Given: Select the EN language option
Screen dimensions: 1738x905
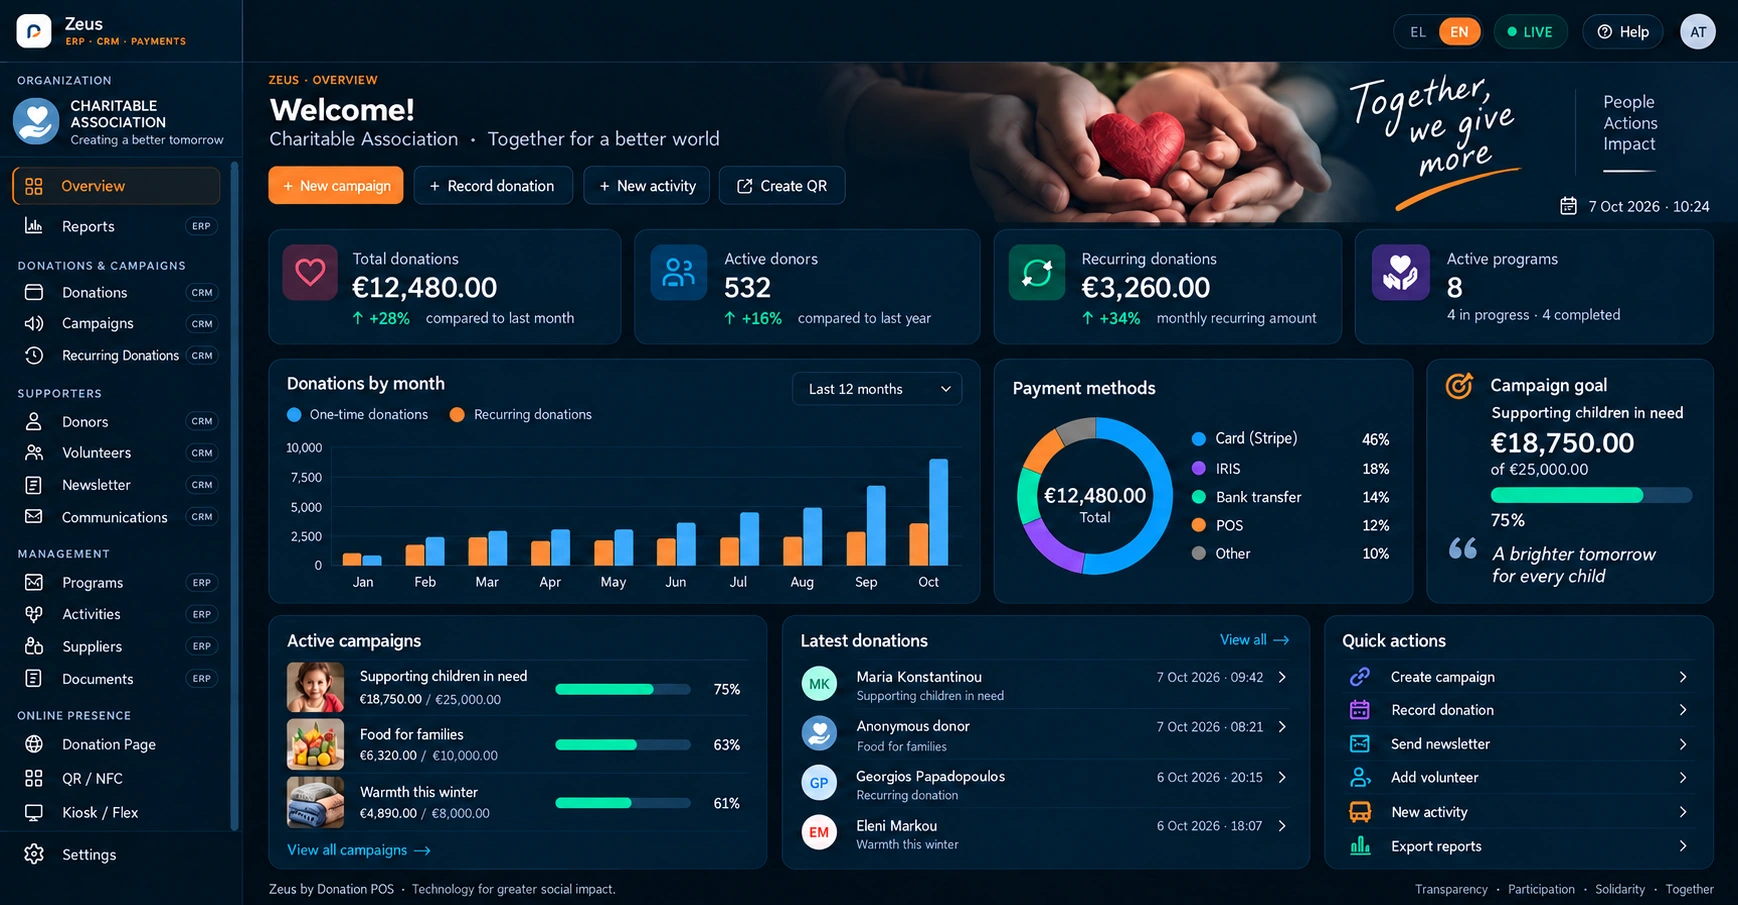Looking at the screenshot, I should click(x=1460, y=32).
